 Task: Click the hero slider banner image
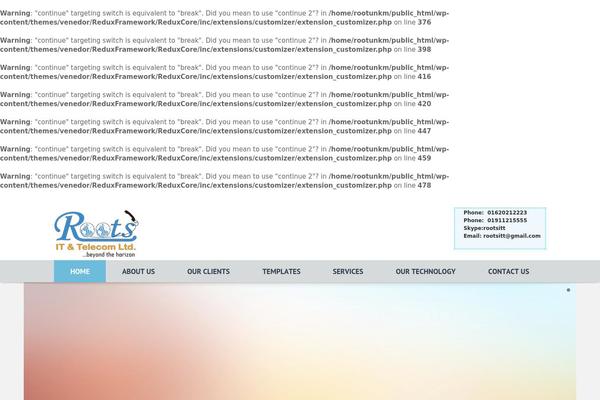300,341
